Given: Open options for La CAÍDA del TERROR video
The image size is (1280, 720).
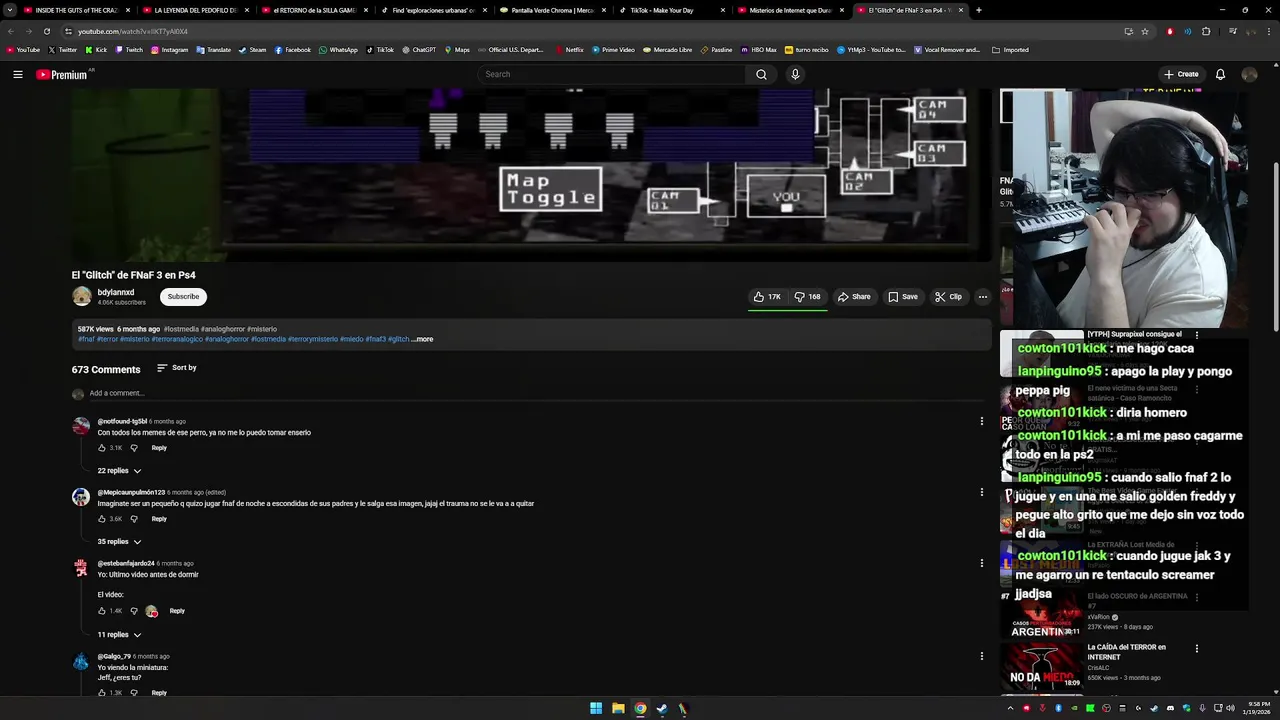Looking at the screenshot, I should (x=1196, y=648).
